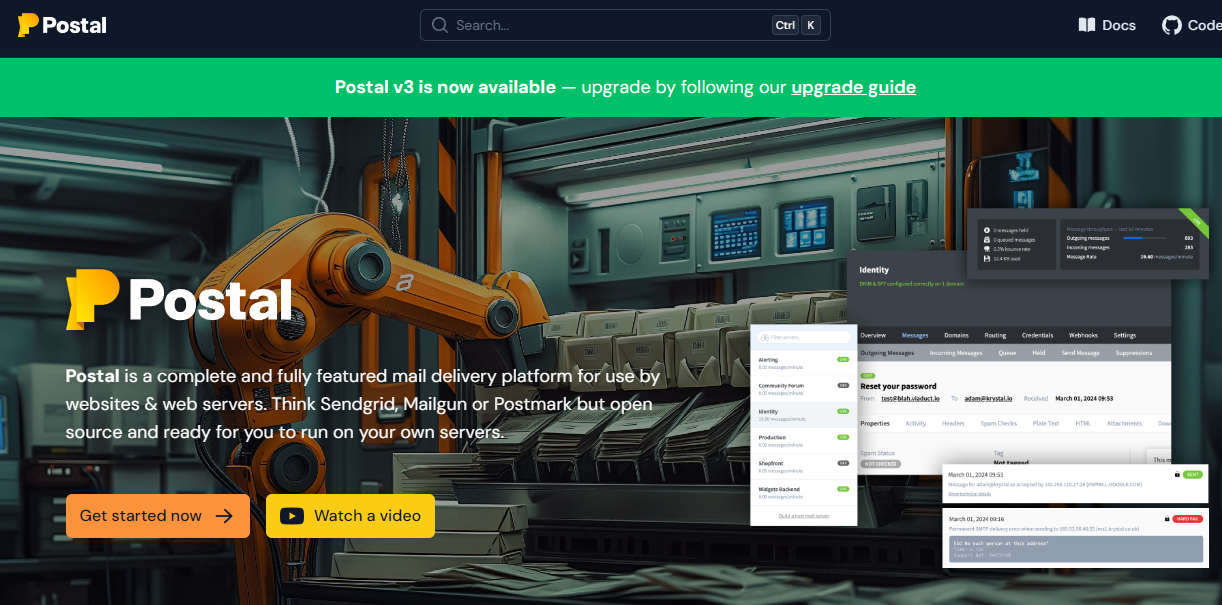
Task: Click the Watch a video button
Action: pyautogui.click(x=350, y=516)
